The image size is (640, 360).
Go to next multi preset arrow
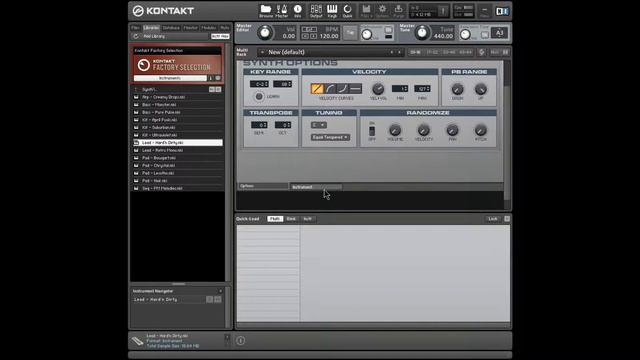click(399, 52)
